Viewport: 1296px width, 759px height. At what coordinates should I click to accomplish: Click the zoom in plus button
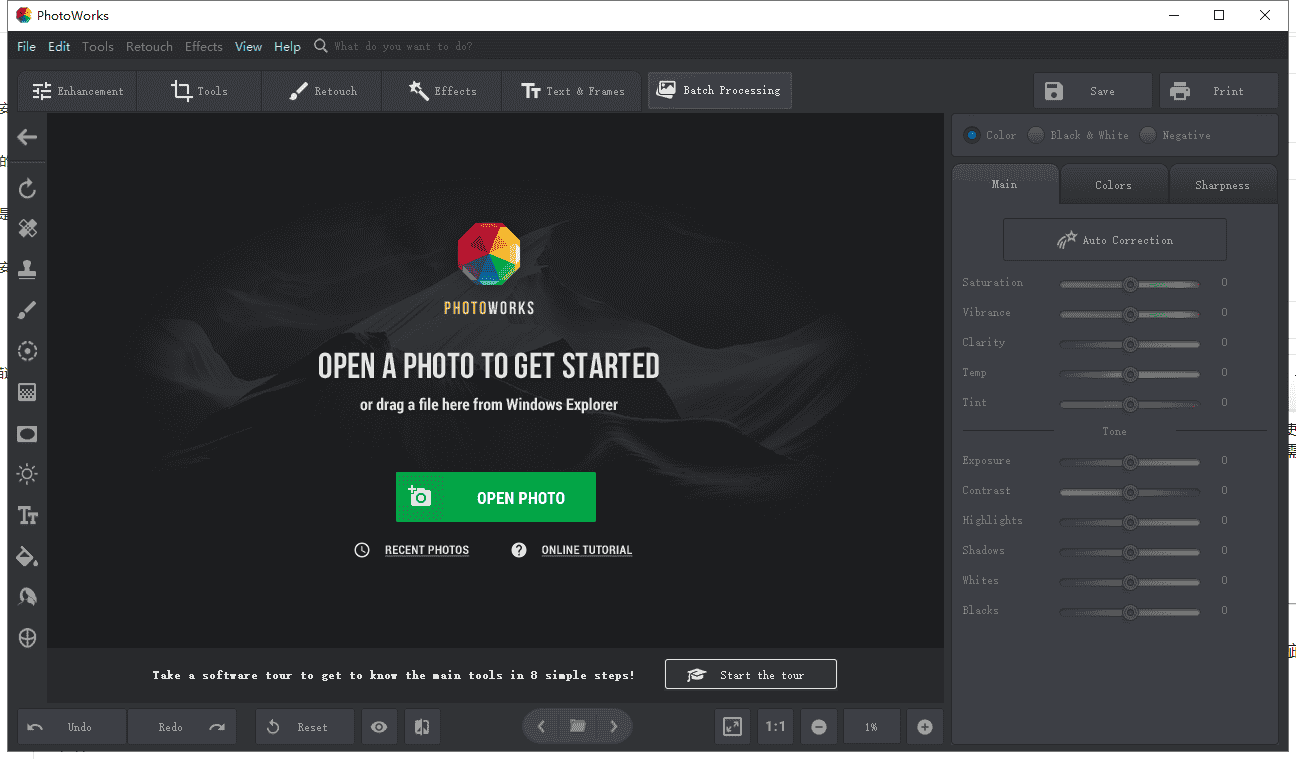click(925, 727)
